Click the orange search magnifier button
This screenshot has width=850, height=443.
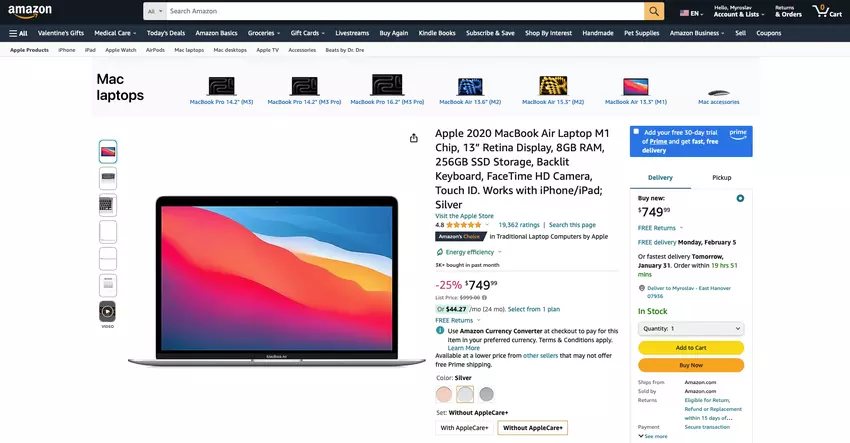point(654,11)
